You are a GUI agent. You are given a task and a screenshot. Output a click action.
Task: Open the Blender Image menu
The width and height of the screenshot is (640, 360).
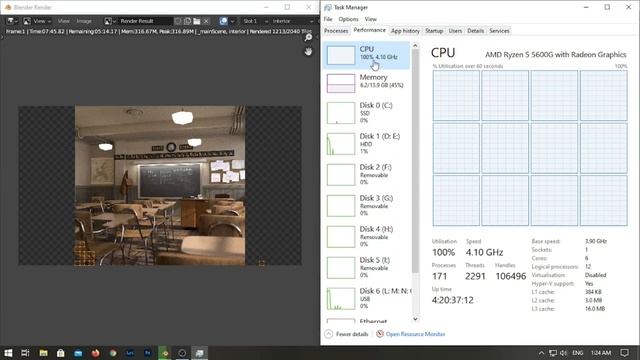pyautogui.click(x=84, y=21)
